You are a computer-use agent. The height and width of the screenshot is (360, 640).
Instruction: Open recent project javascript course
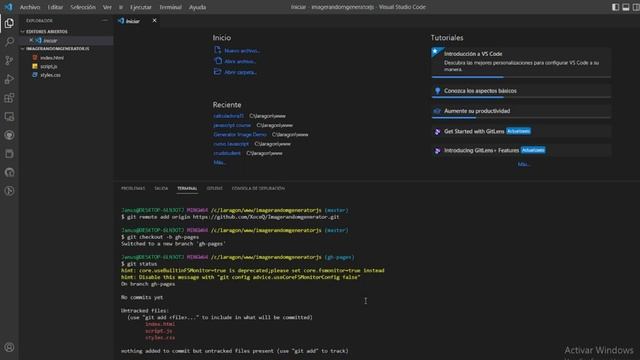coord(232,125)
